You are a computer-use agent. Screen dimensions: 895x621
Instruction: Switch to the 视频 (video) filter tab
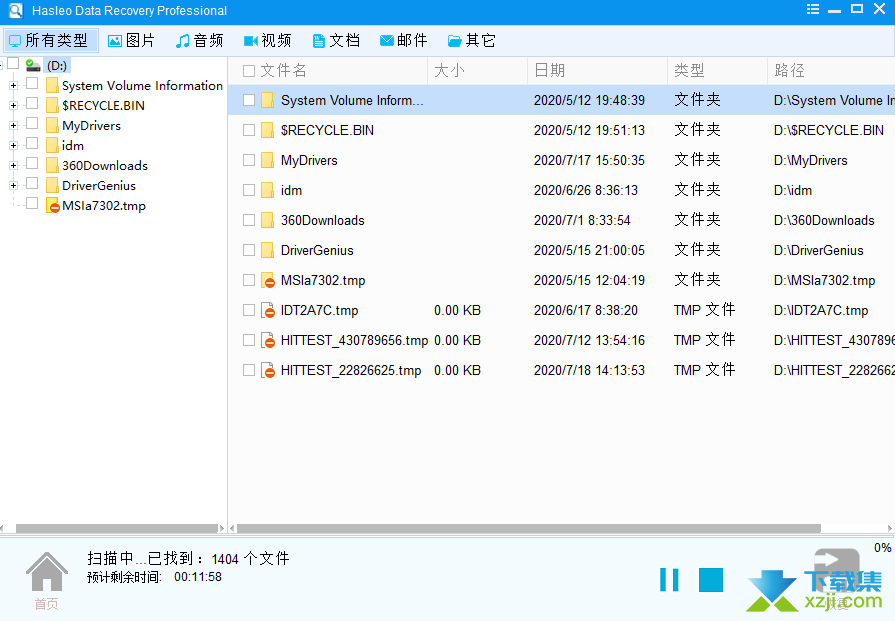267,41
